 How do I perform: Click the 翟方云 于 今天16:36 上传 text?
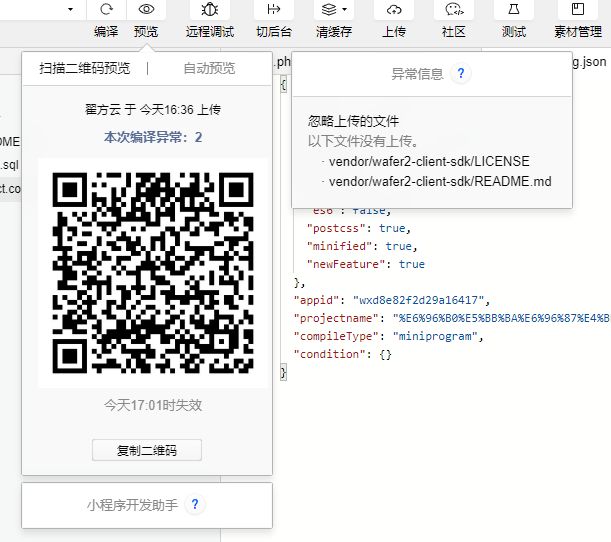[x=153, y=109]
